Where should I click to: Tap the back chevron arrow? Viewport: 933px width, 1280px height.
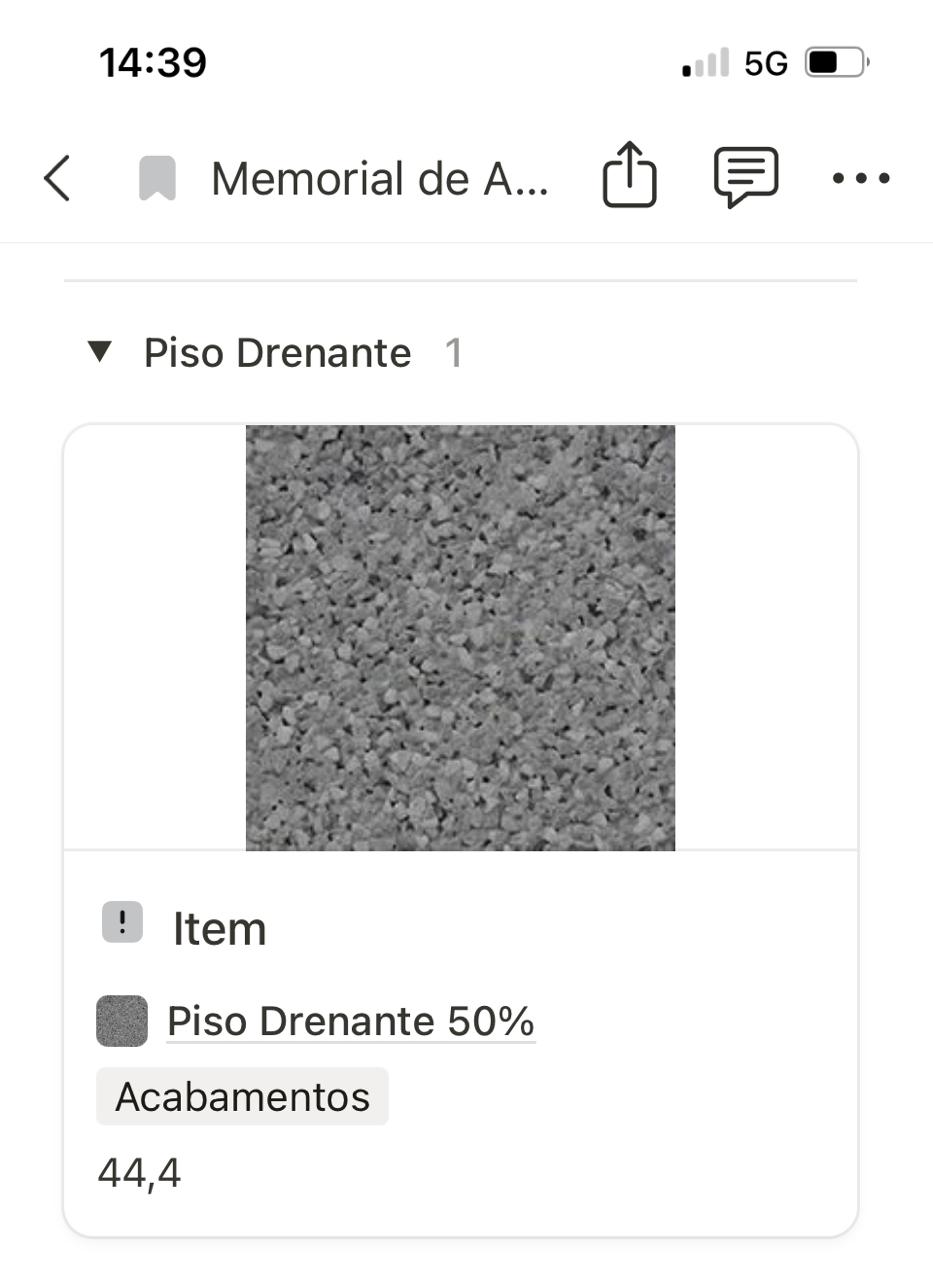(58, 179)
